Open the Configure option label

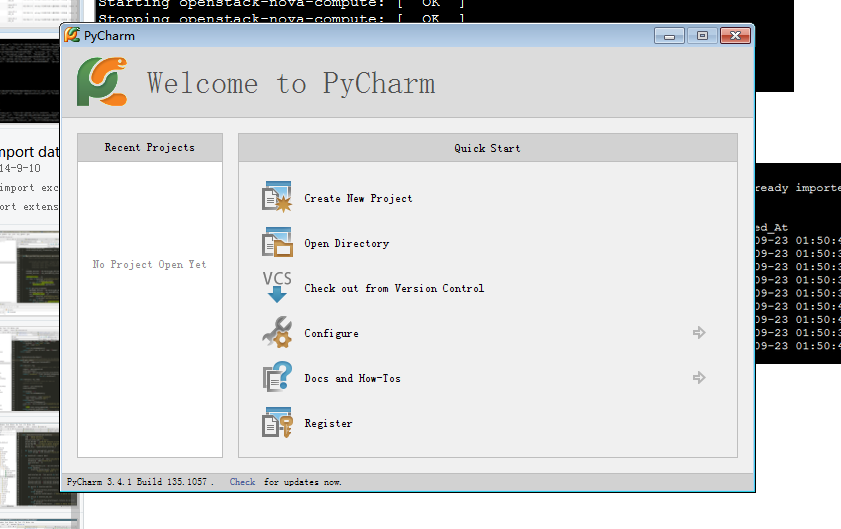331,334
